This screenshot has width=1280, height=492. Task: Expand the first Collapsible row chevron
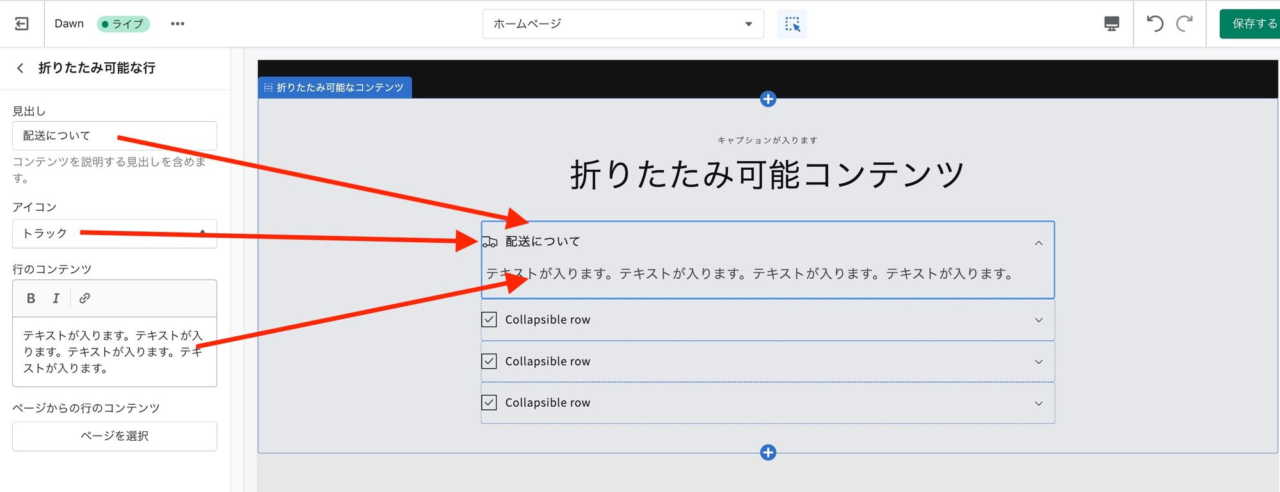[x=1039, y=320]
